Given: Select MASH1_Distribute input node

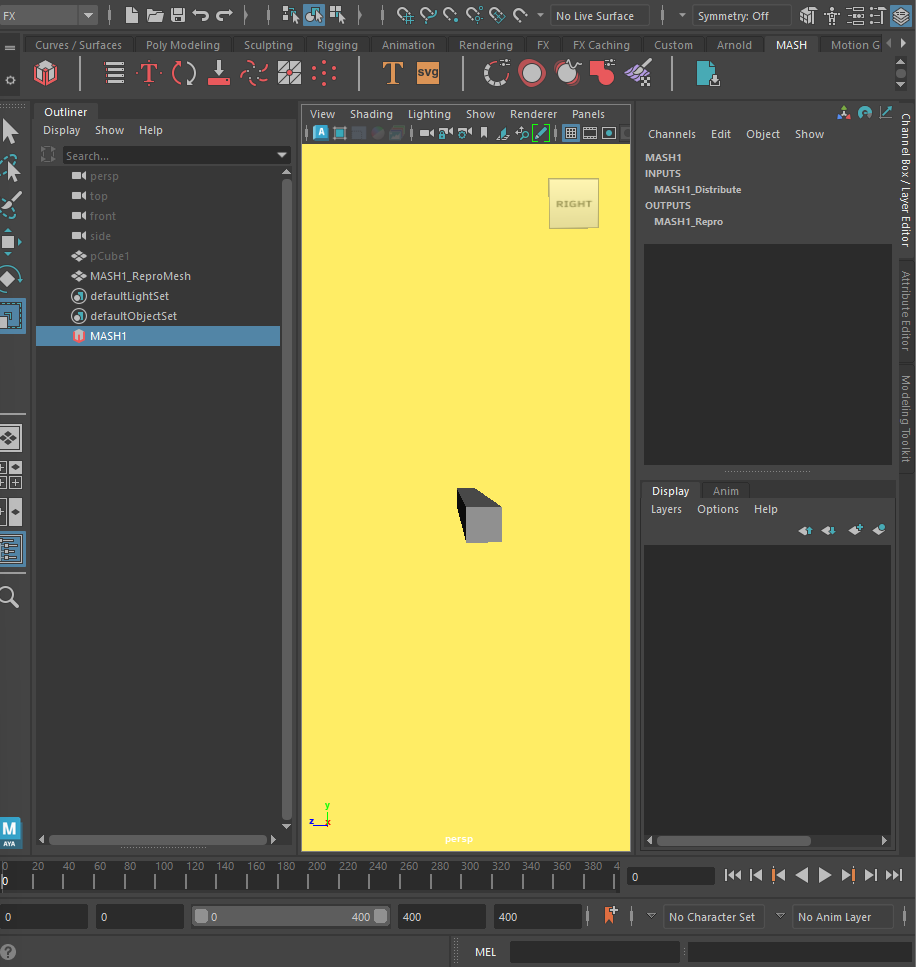Looking at the screenshot, I should click(697, 189).
